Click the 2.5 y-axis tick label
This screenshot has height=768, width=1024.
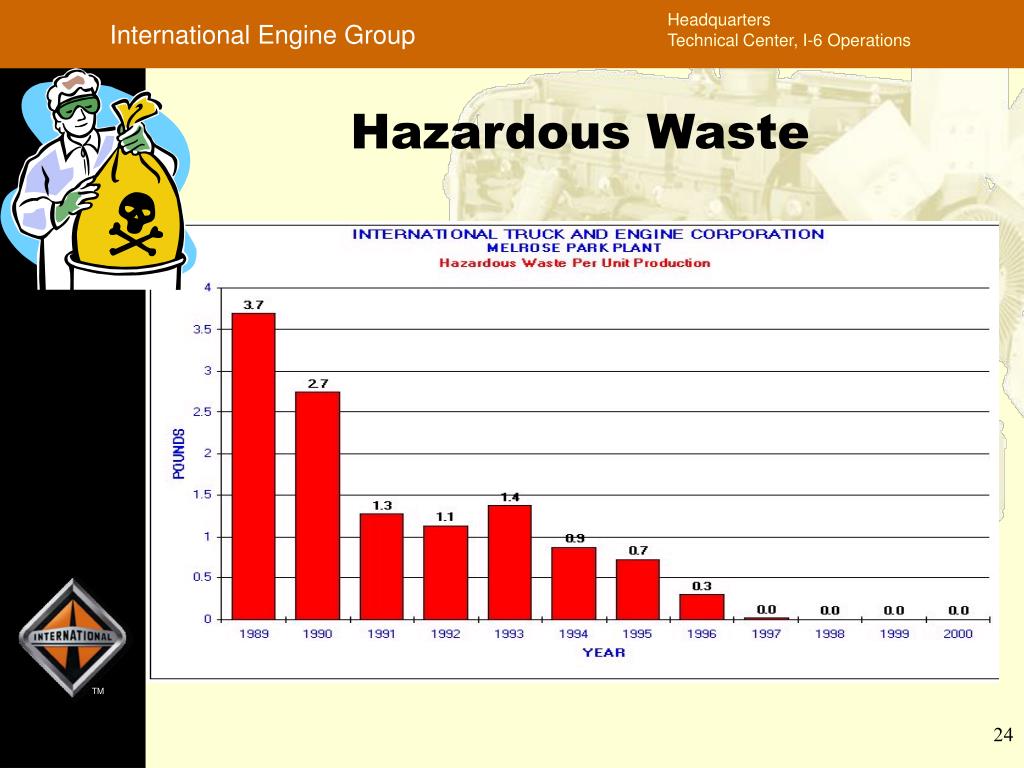202,412
